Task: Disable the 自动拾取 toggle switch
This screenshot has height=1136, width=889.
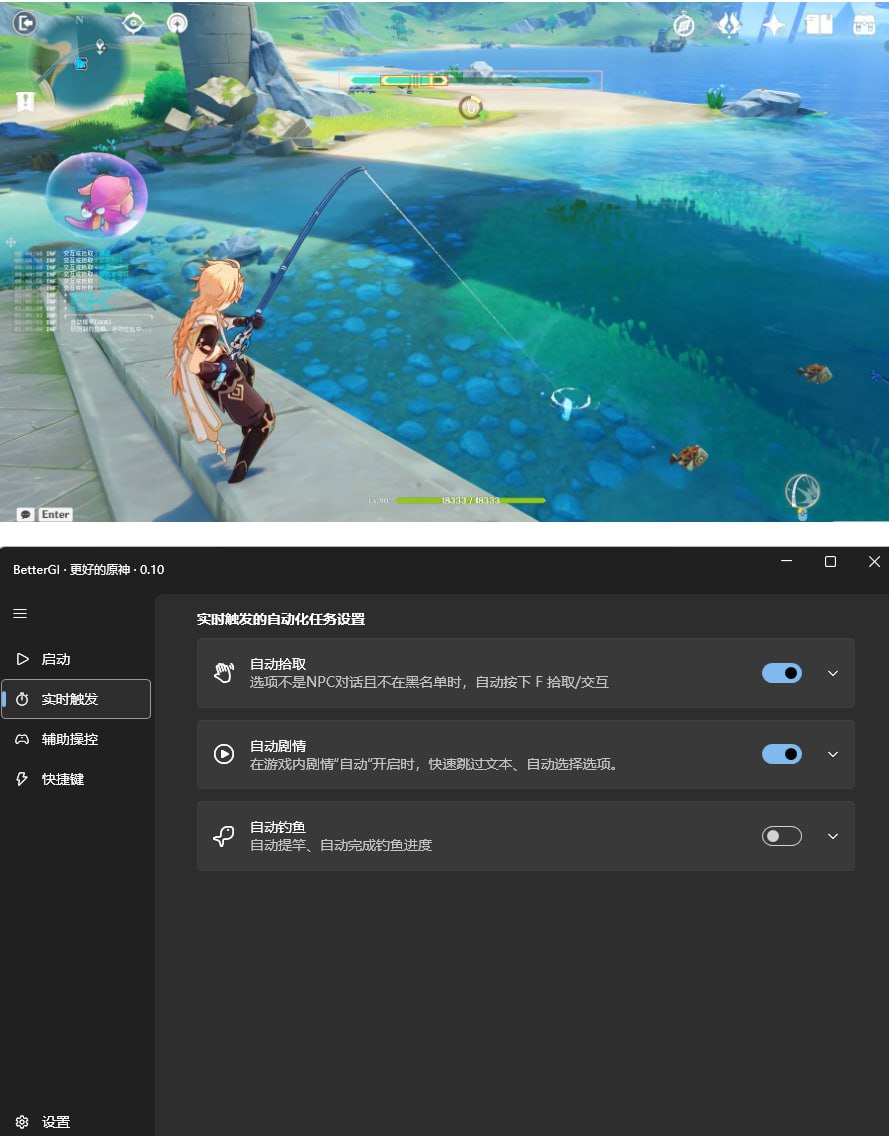Action: [x=781, y=673]
